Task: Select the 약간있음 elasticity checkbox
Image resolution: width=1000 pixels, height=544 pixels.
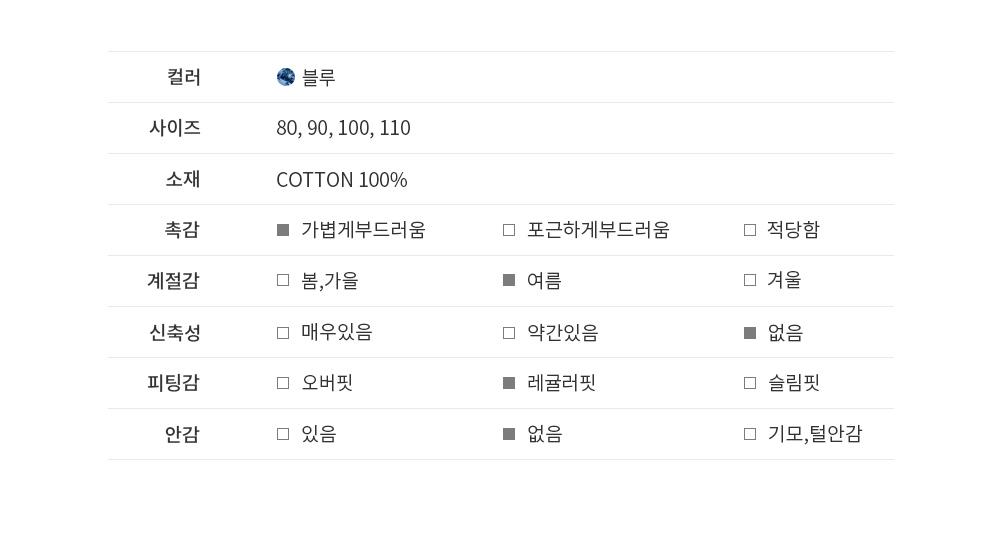Action: click(509, 333)
